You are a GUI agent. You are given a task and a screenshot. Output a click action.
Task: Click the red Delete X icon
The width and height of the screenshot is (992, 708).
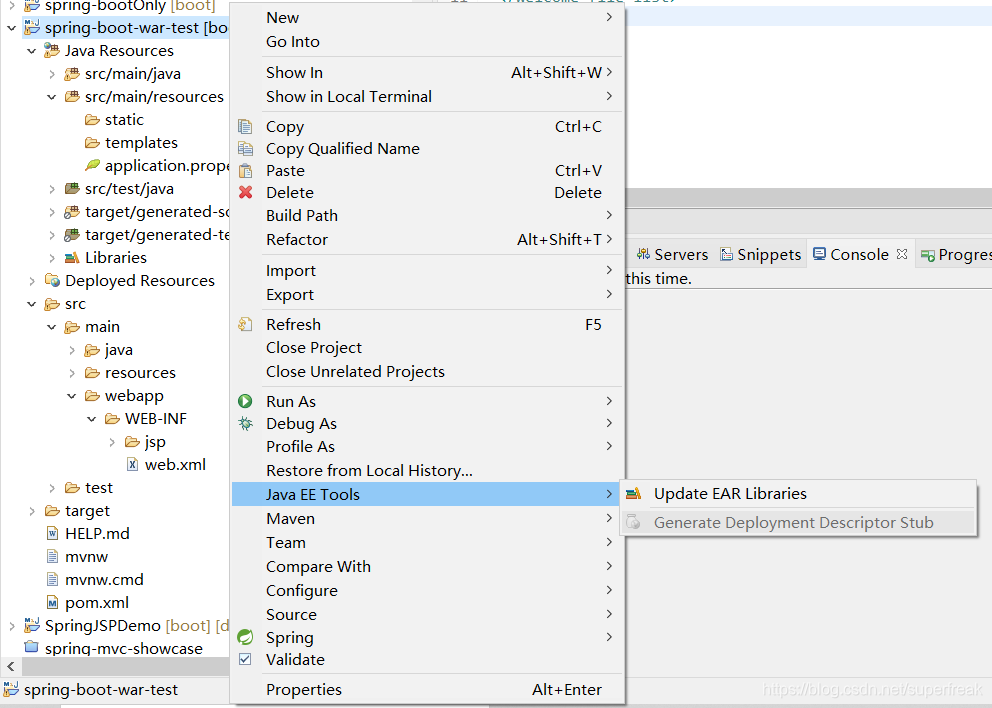point(245,192)
